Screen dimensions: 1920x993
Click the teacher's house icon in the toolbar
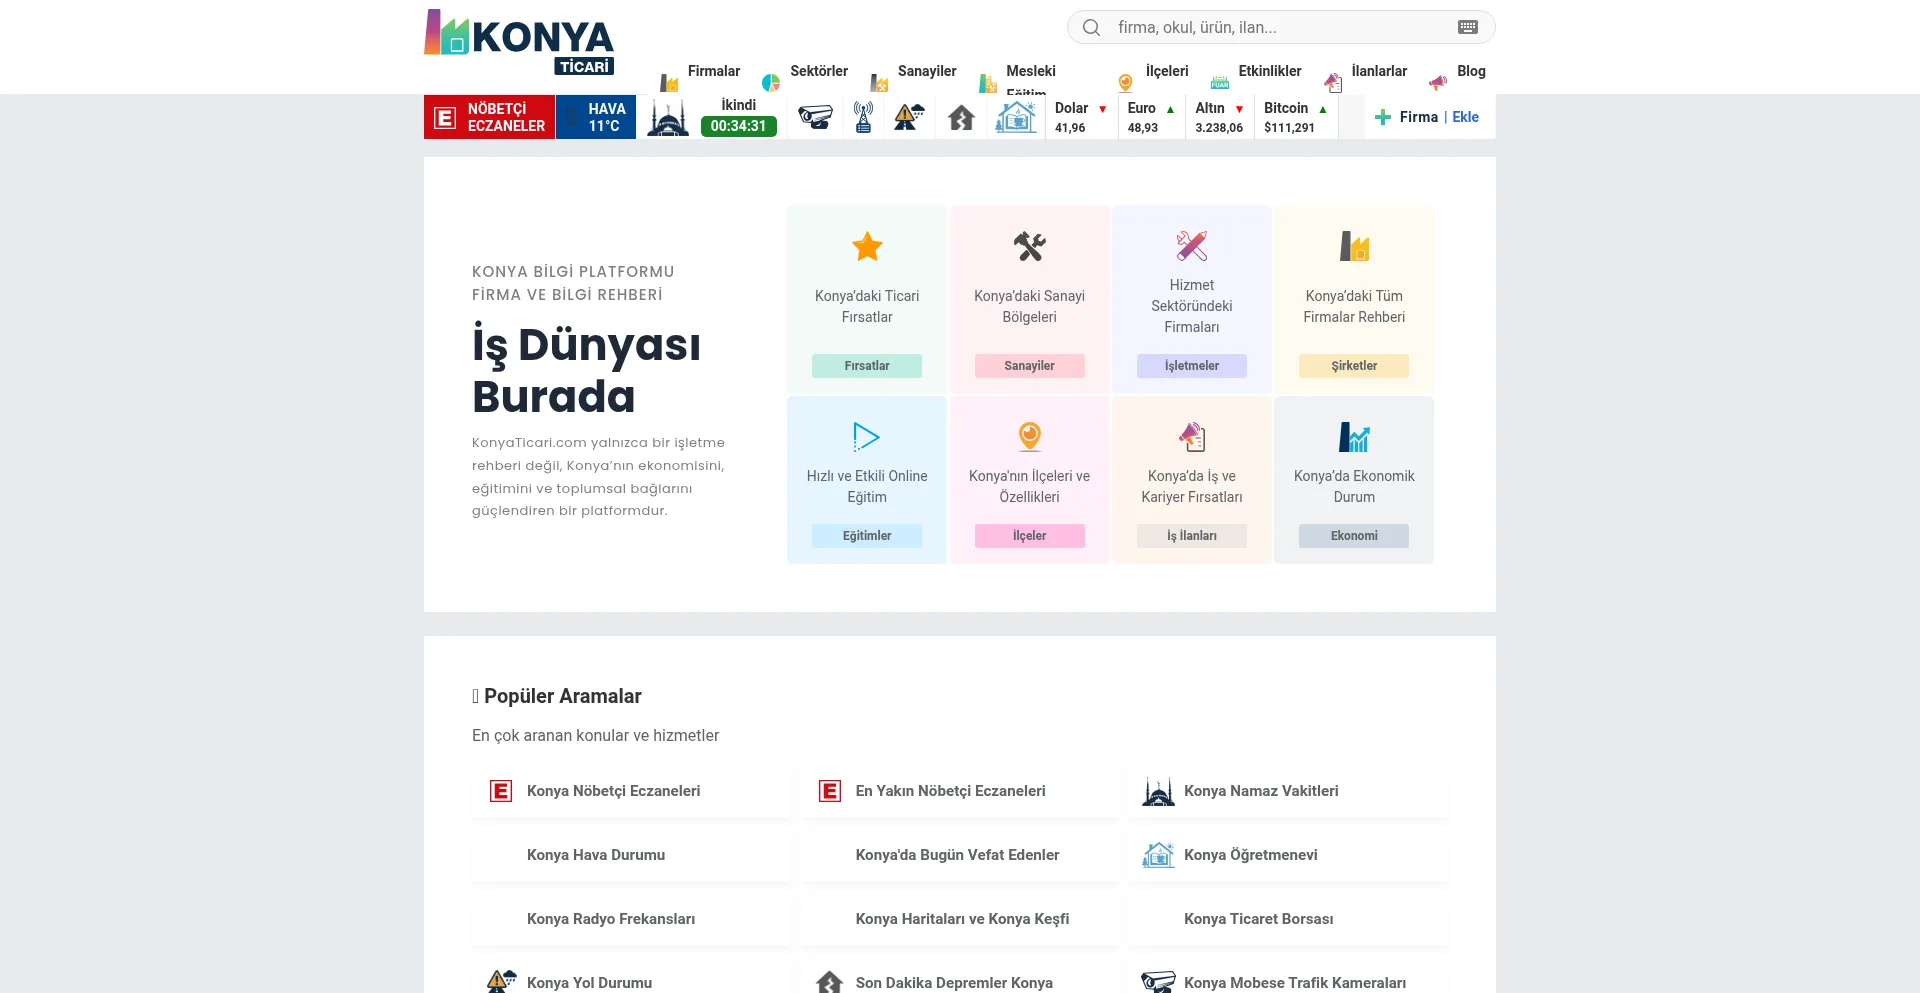tap(1015, 117)
